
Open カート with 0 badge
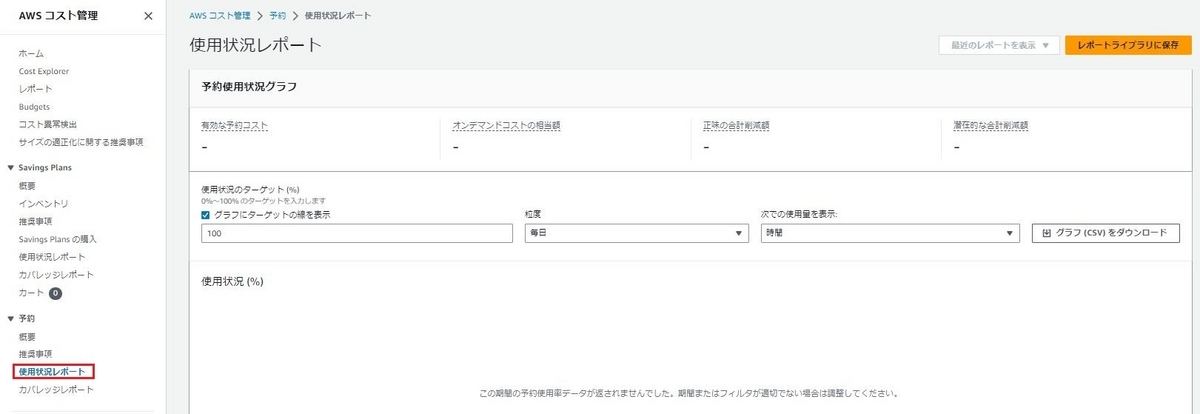click(31, 293)
